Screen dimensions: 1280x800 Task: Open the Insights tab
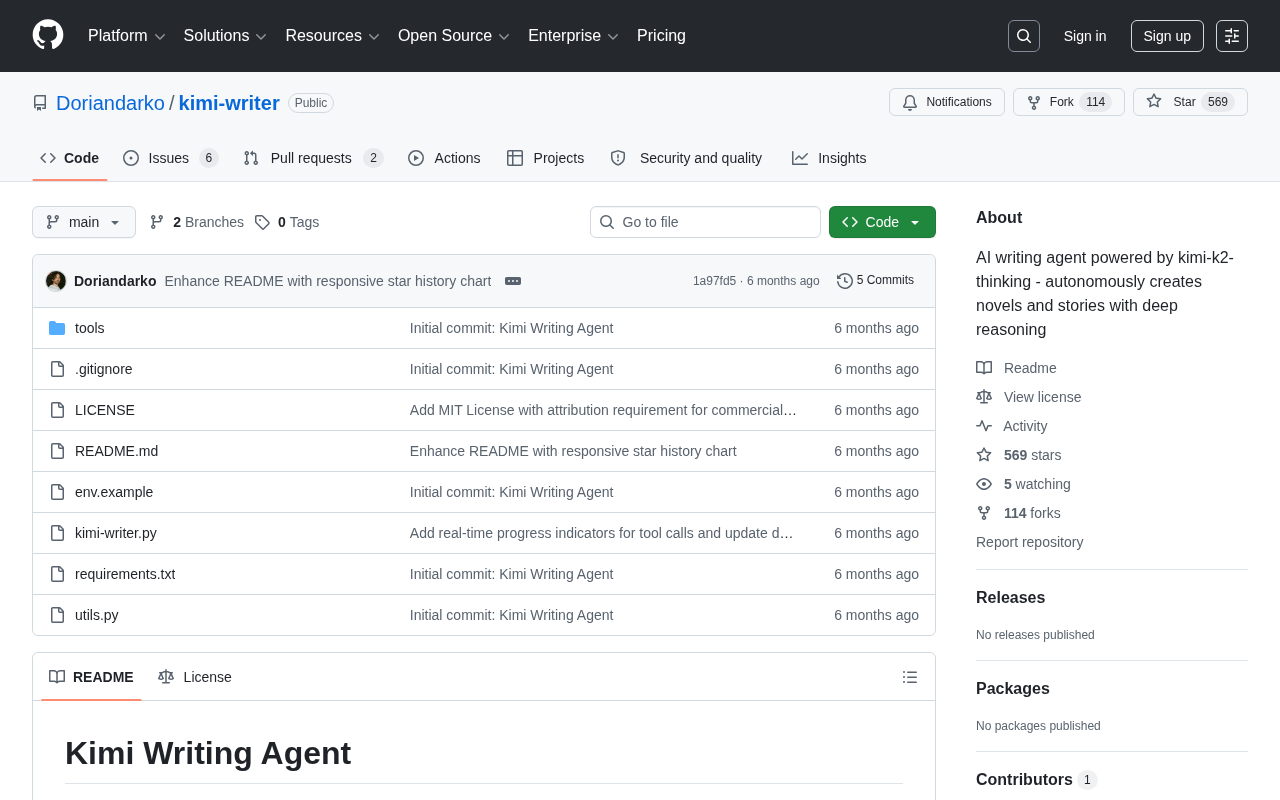[829, 158]
